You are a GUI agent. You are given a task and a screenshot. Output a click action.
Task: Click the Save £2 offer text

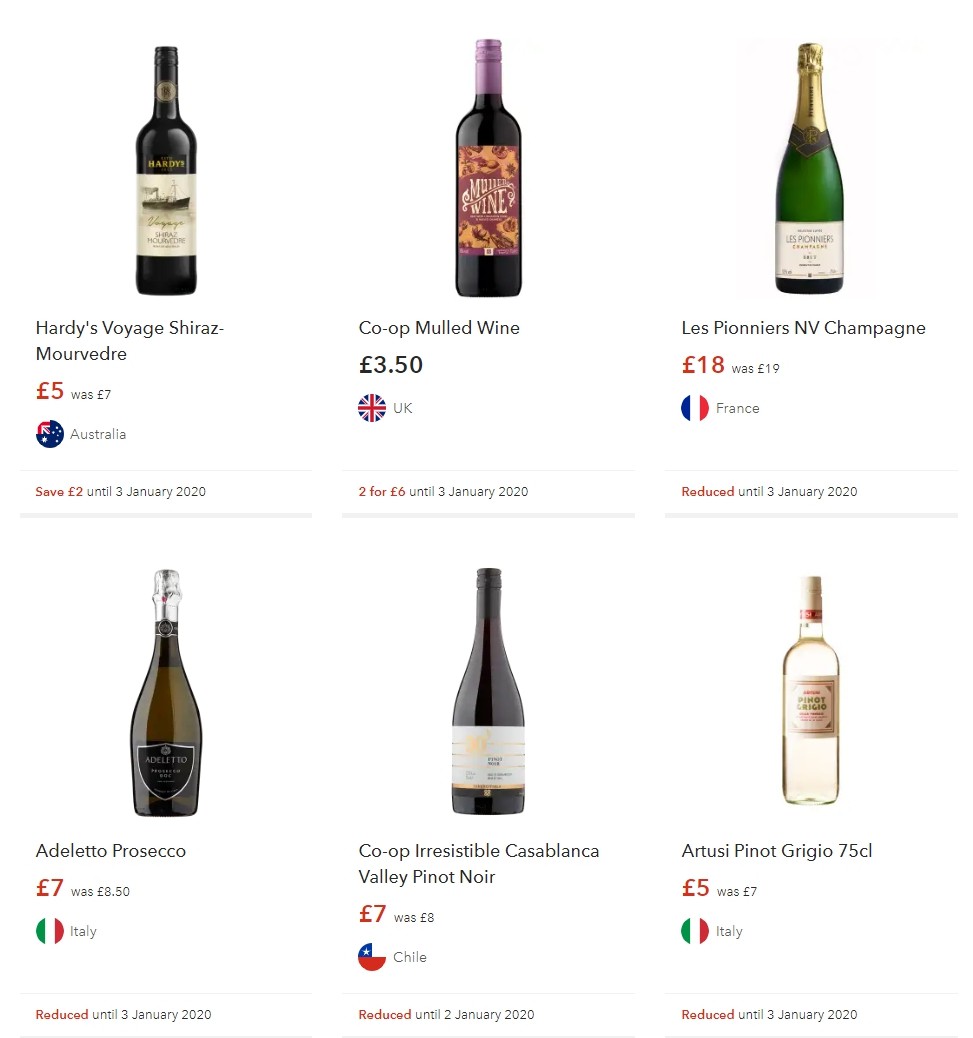pyautogui.click(x=59, y=492)
